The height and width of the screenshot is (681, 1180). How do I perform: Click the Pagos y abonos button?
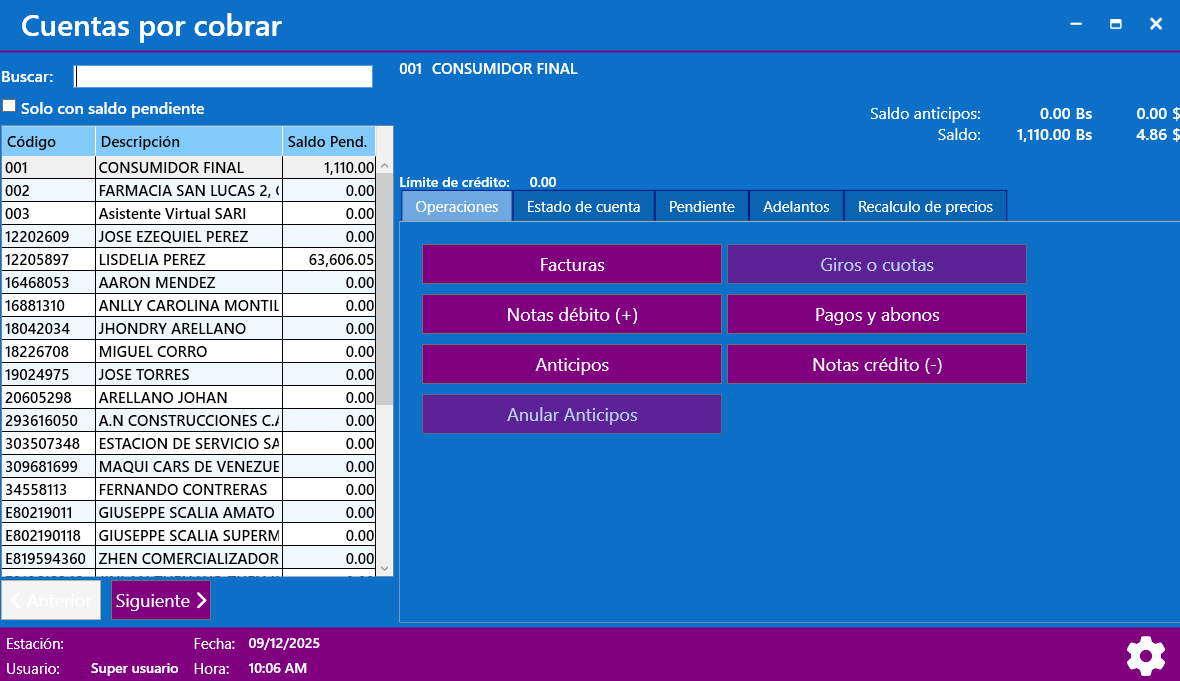877,314
